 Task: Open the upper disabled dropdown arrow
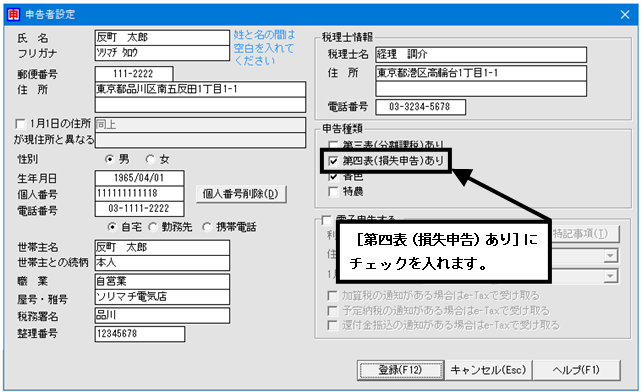pyautogui.click(x=610, y=256)
